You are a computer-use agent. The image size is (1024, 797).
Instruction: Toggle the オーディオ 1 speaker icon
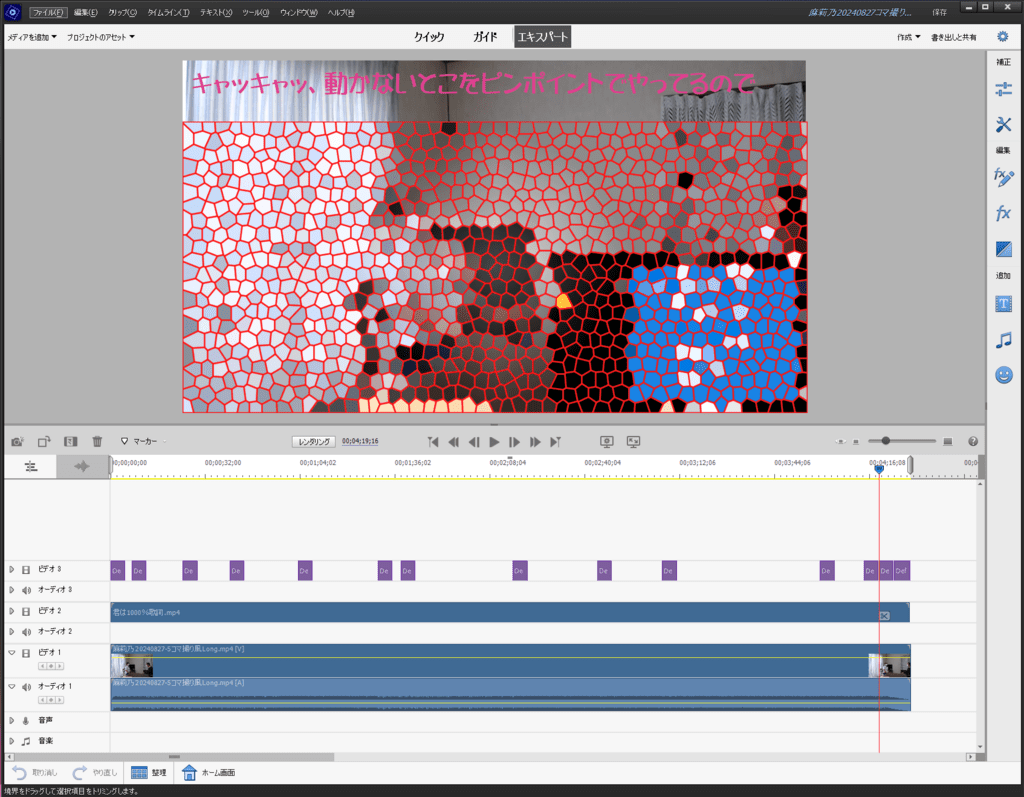tap(26, 687)
